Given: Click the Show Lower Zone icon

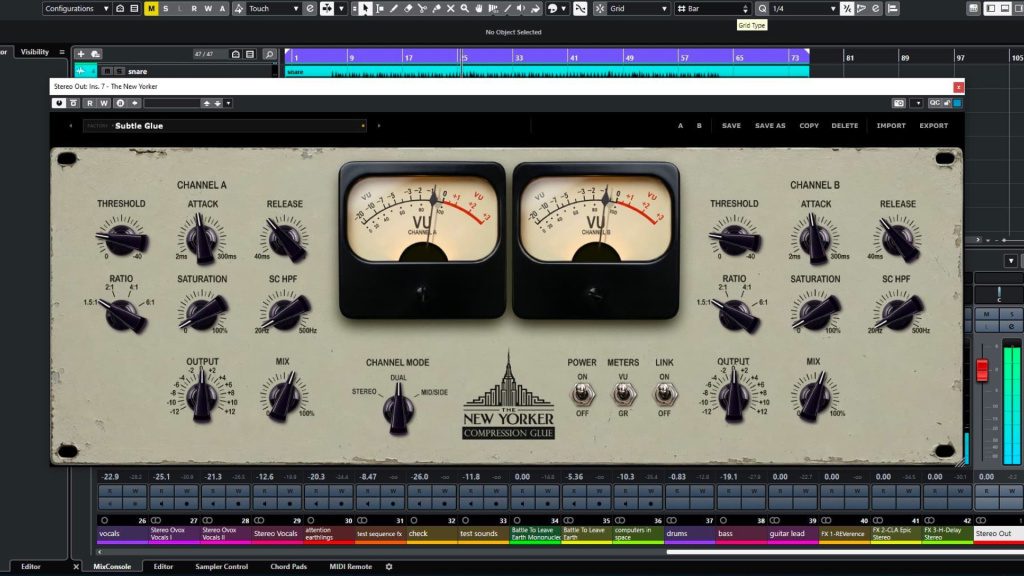Looking at the screenshot, I should [x=1006, y=8].
